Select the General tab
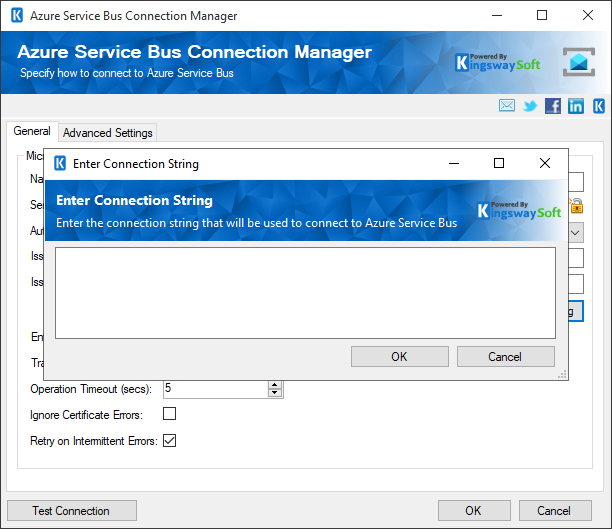This screenshot has width=612, height=529. point(32,131)
